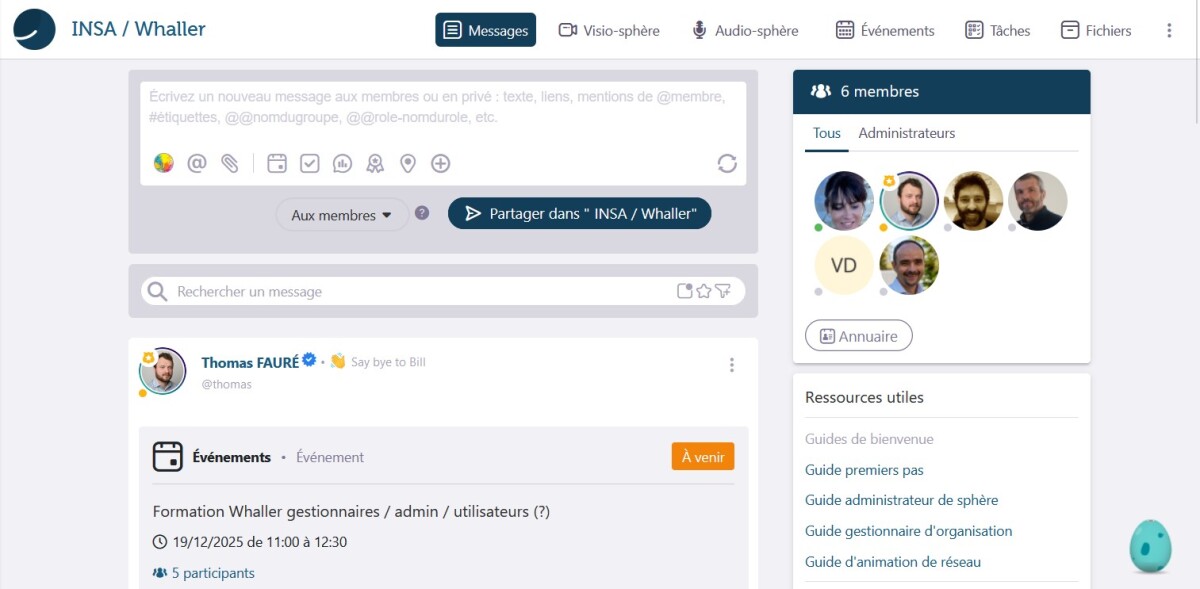
Task: Open the help question mark icon
Action: [422, 213]
